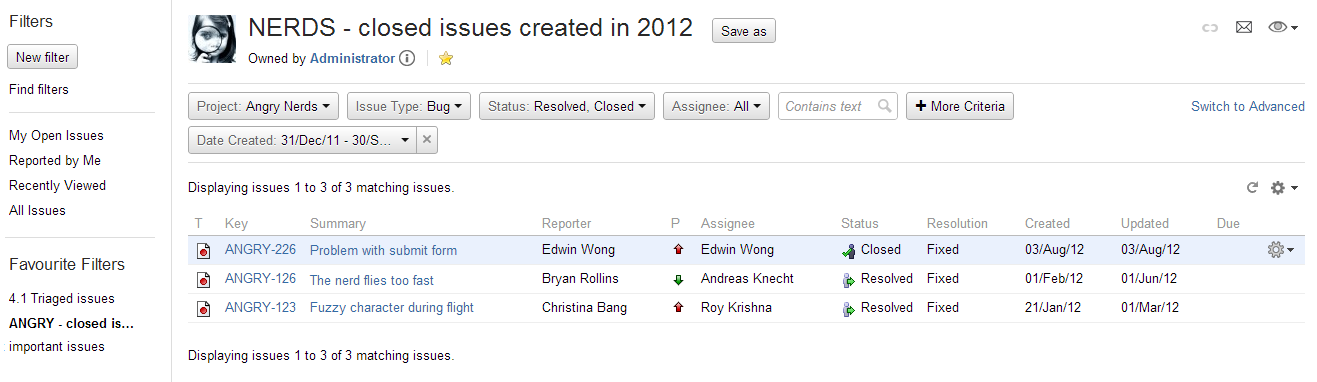Click the New filter button
1317x382 pixels.
[42, 58]
